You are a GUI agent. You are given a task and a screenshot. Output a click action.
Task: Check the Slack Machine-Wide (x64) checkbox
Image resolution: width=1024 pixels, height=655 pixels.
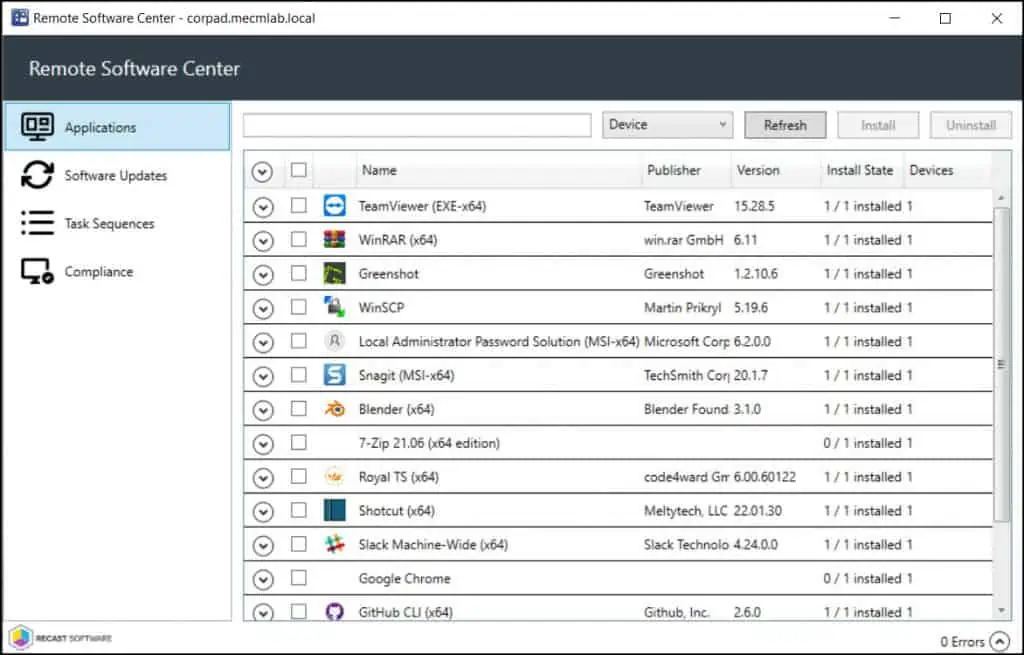(298, 543)
